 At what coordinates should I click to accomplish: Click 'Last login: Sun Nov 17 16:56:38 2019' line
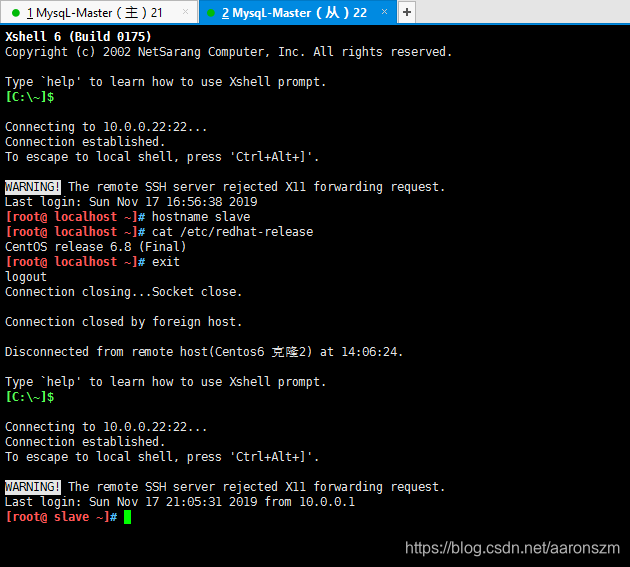131,202
